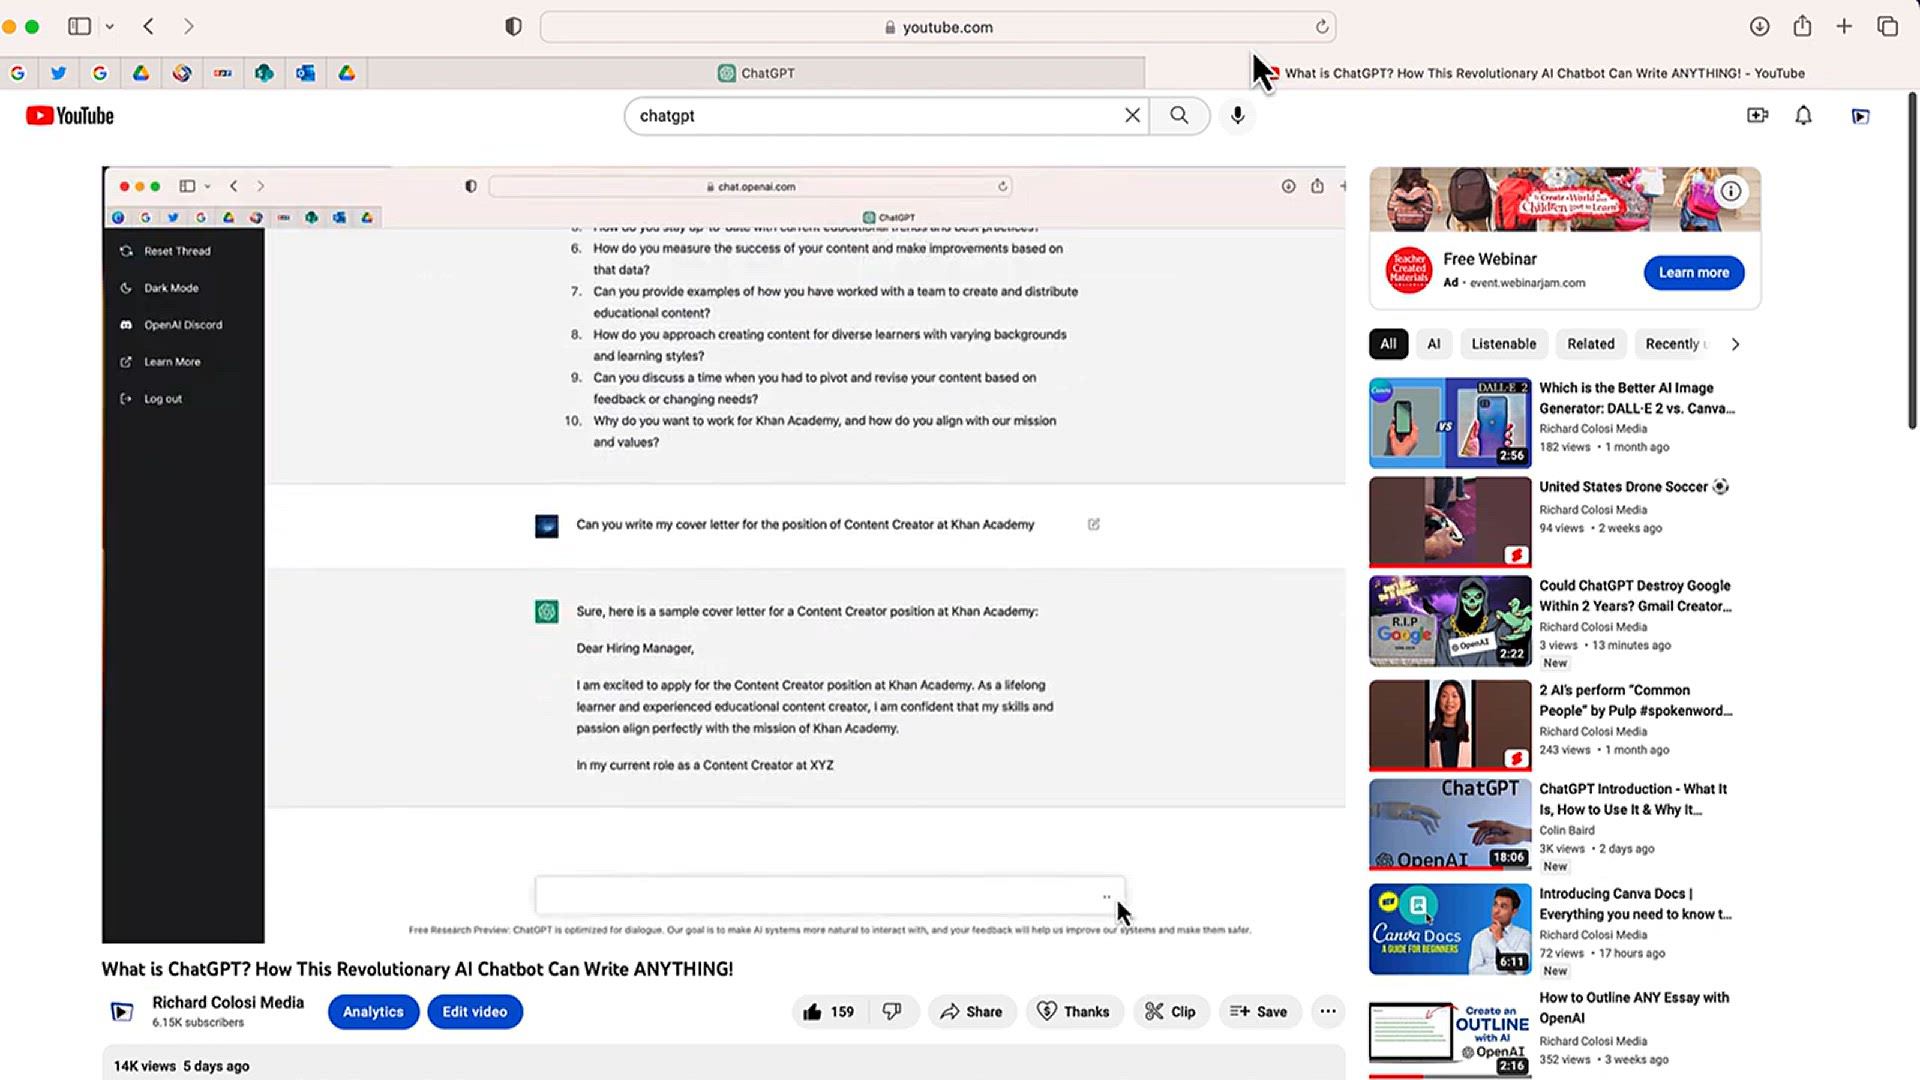Save the video to a playlist
The height and width of the screenshot is (1080, 1920).
(x=1259, y=1011)
